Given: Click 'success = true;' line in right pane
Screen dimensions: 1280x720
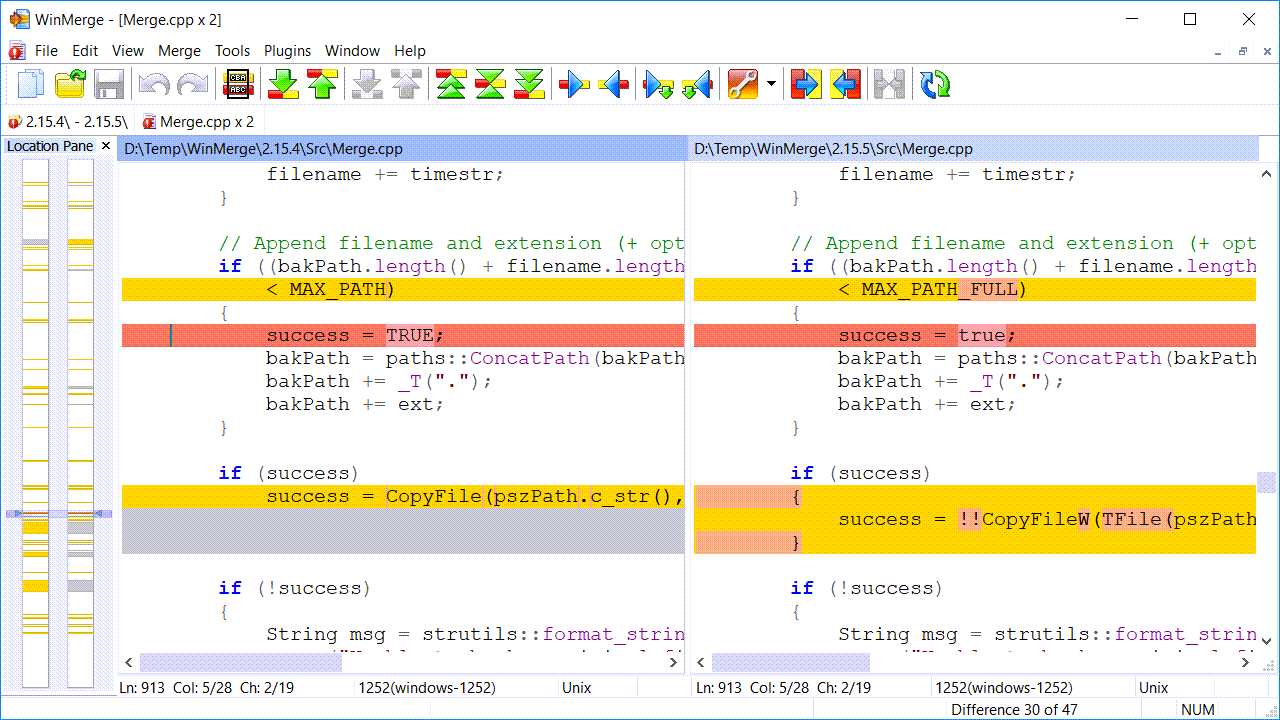Looking at the screenshot, I should click(x=975, y=335).
